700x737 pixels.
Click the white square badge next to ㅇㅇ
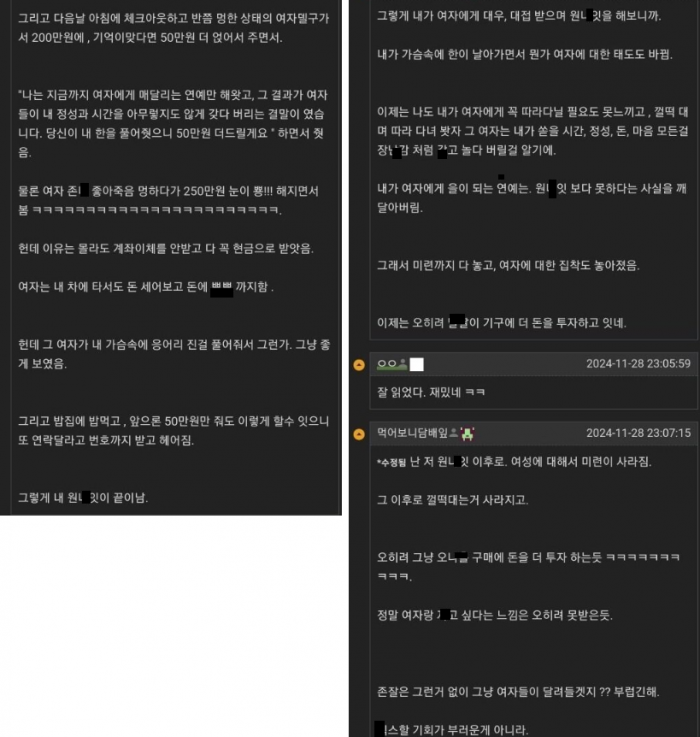(417, 364)
